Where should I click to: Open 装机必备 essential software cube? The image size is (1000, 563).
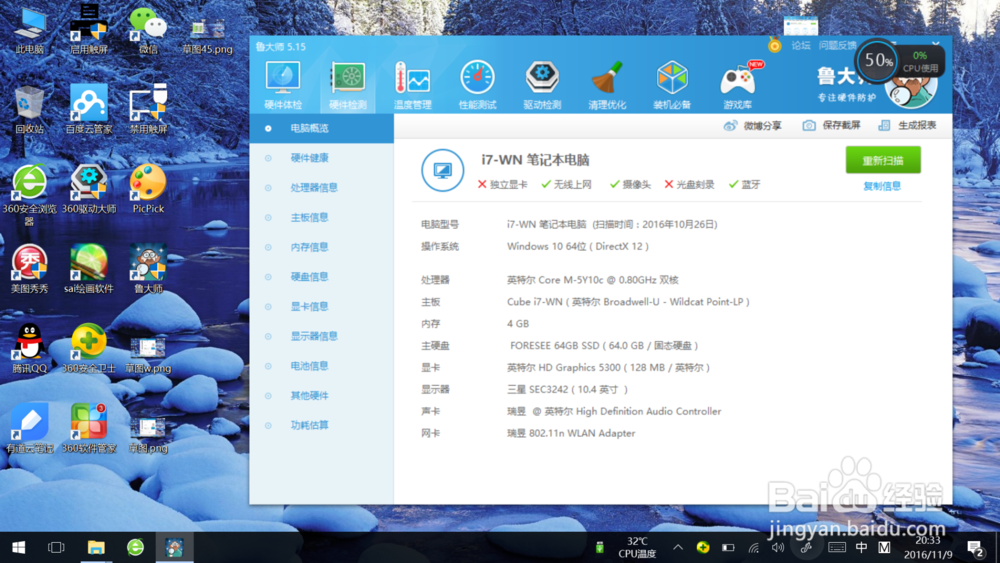click(x=672, y=85)
